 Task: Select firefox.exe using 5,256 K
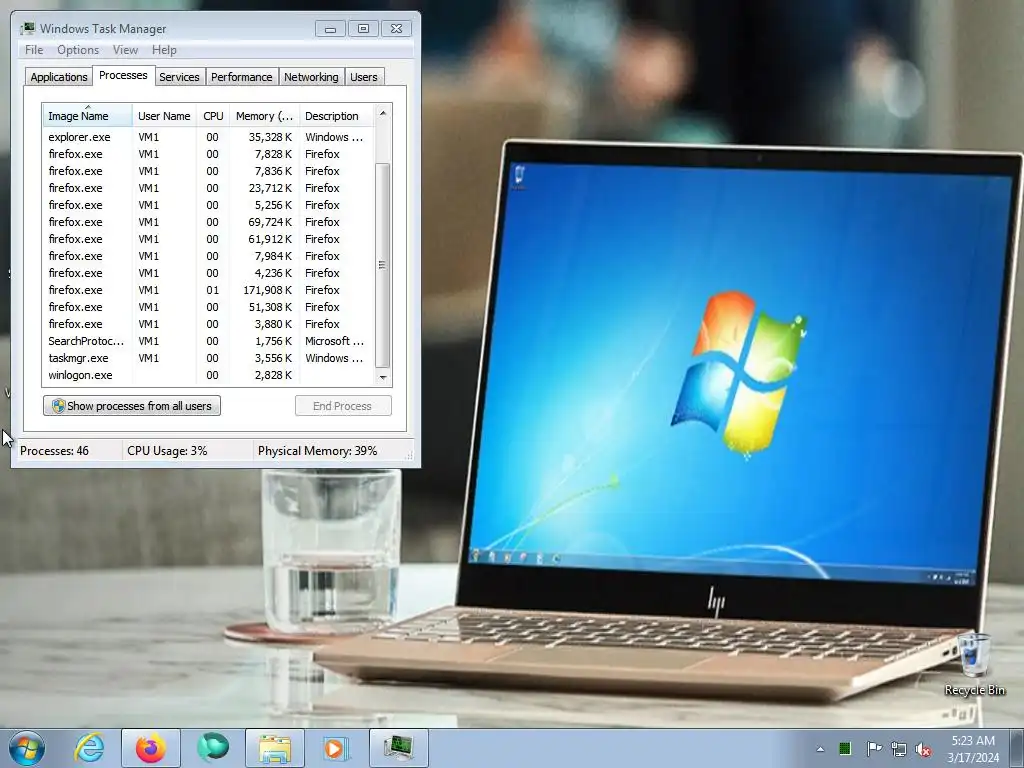(208, 205)
